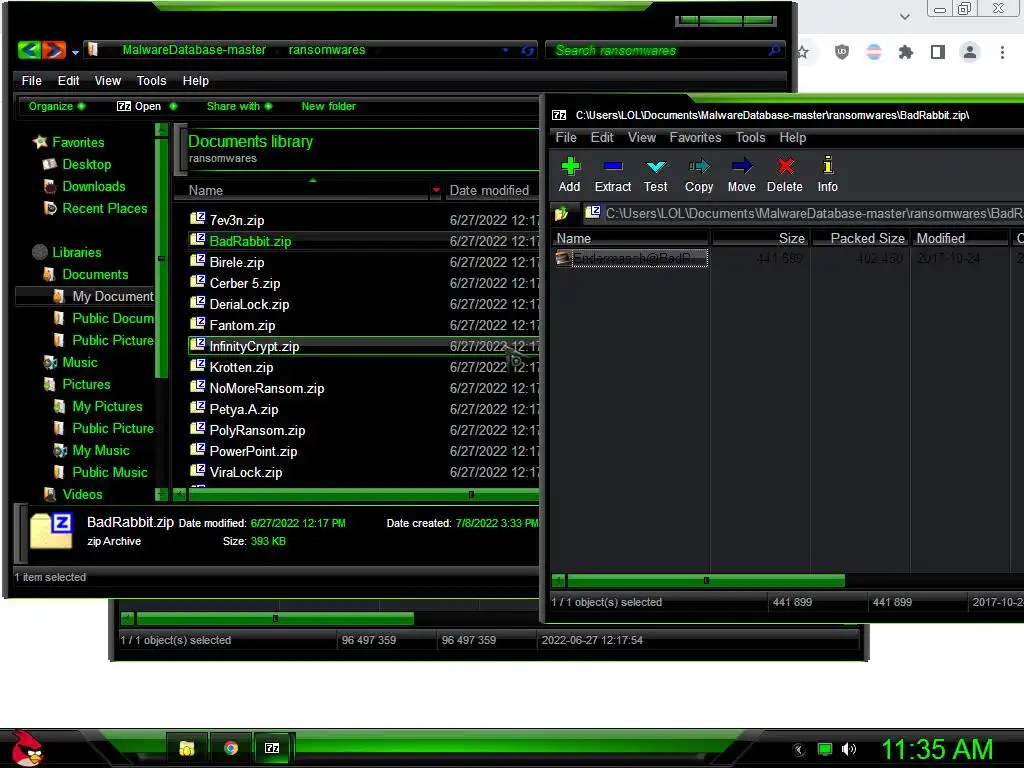Sort 7-Zip list by Packed Size
This screenshot has height=768, width=1024.
861,238
